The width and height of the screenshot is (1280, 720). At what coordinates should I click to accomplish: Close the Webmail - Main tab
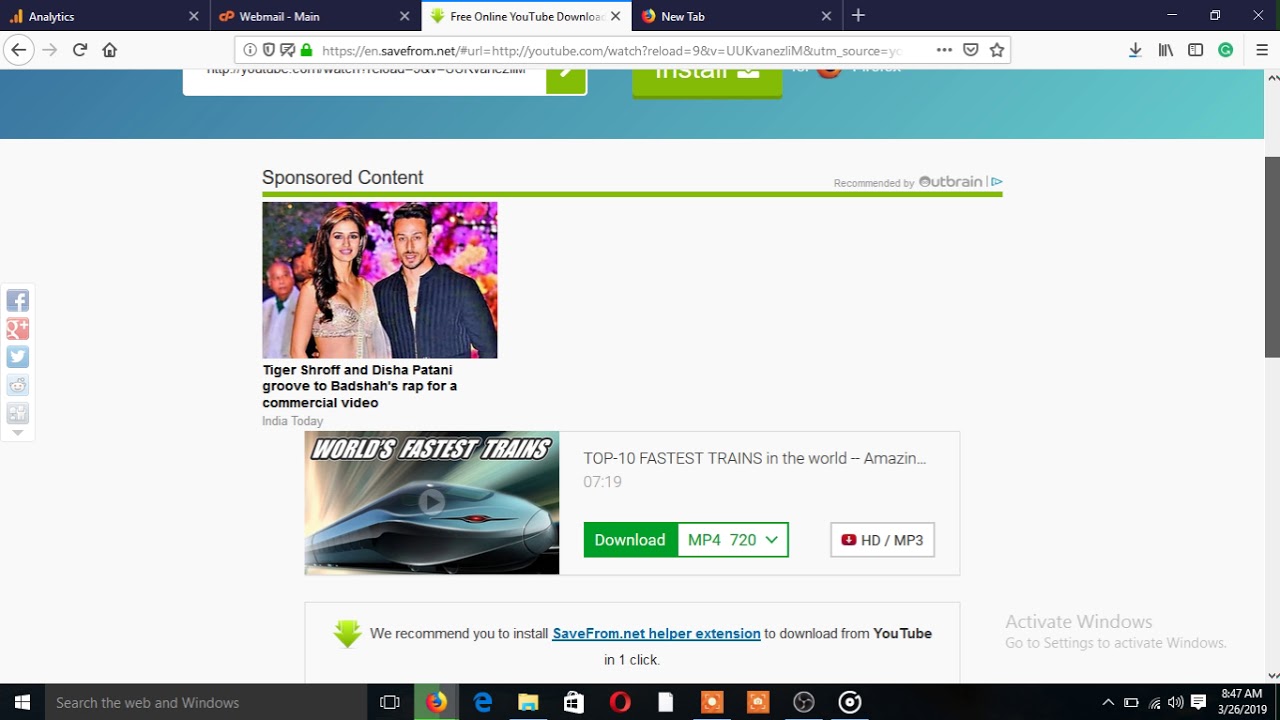pos(404,16)
